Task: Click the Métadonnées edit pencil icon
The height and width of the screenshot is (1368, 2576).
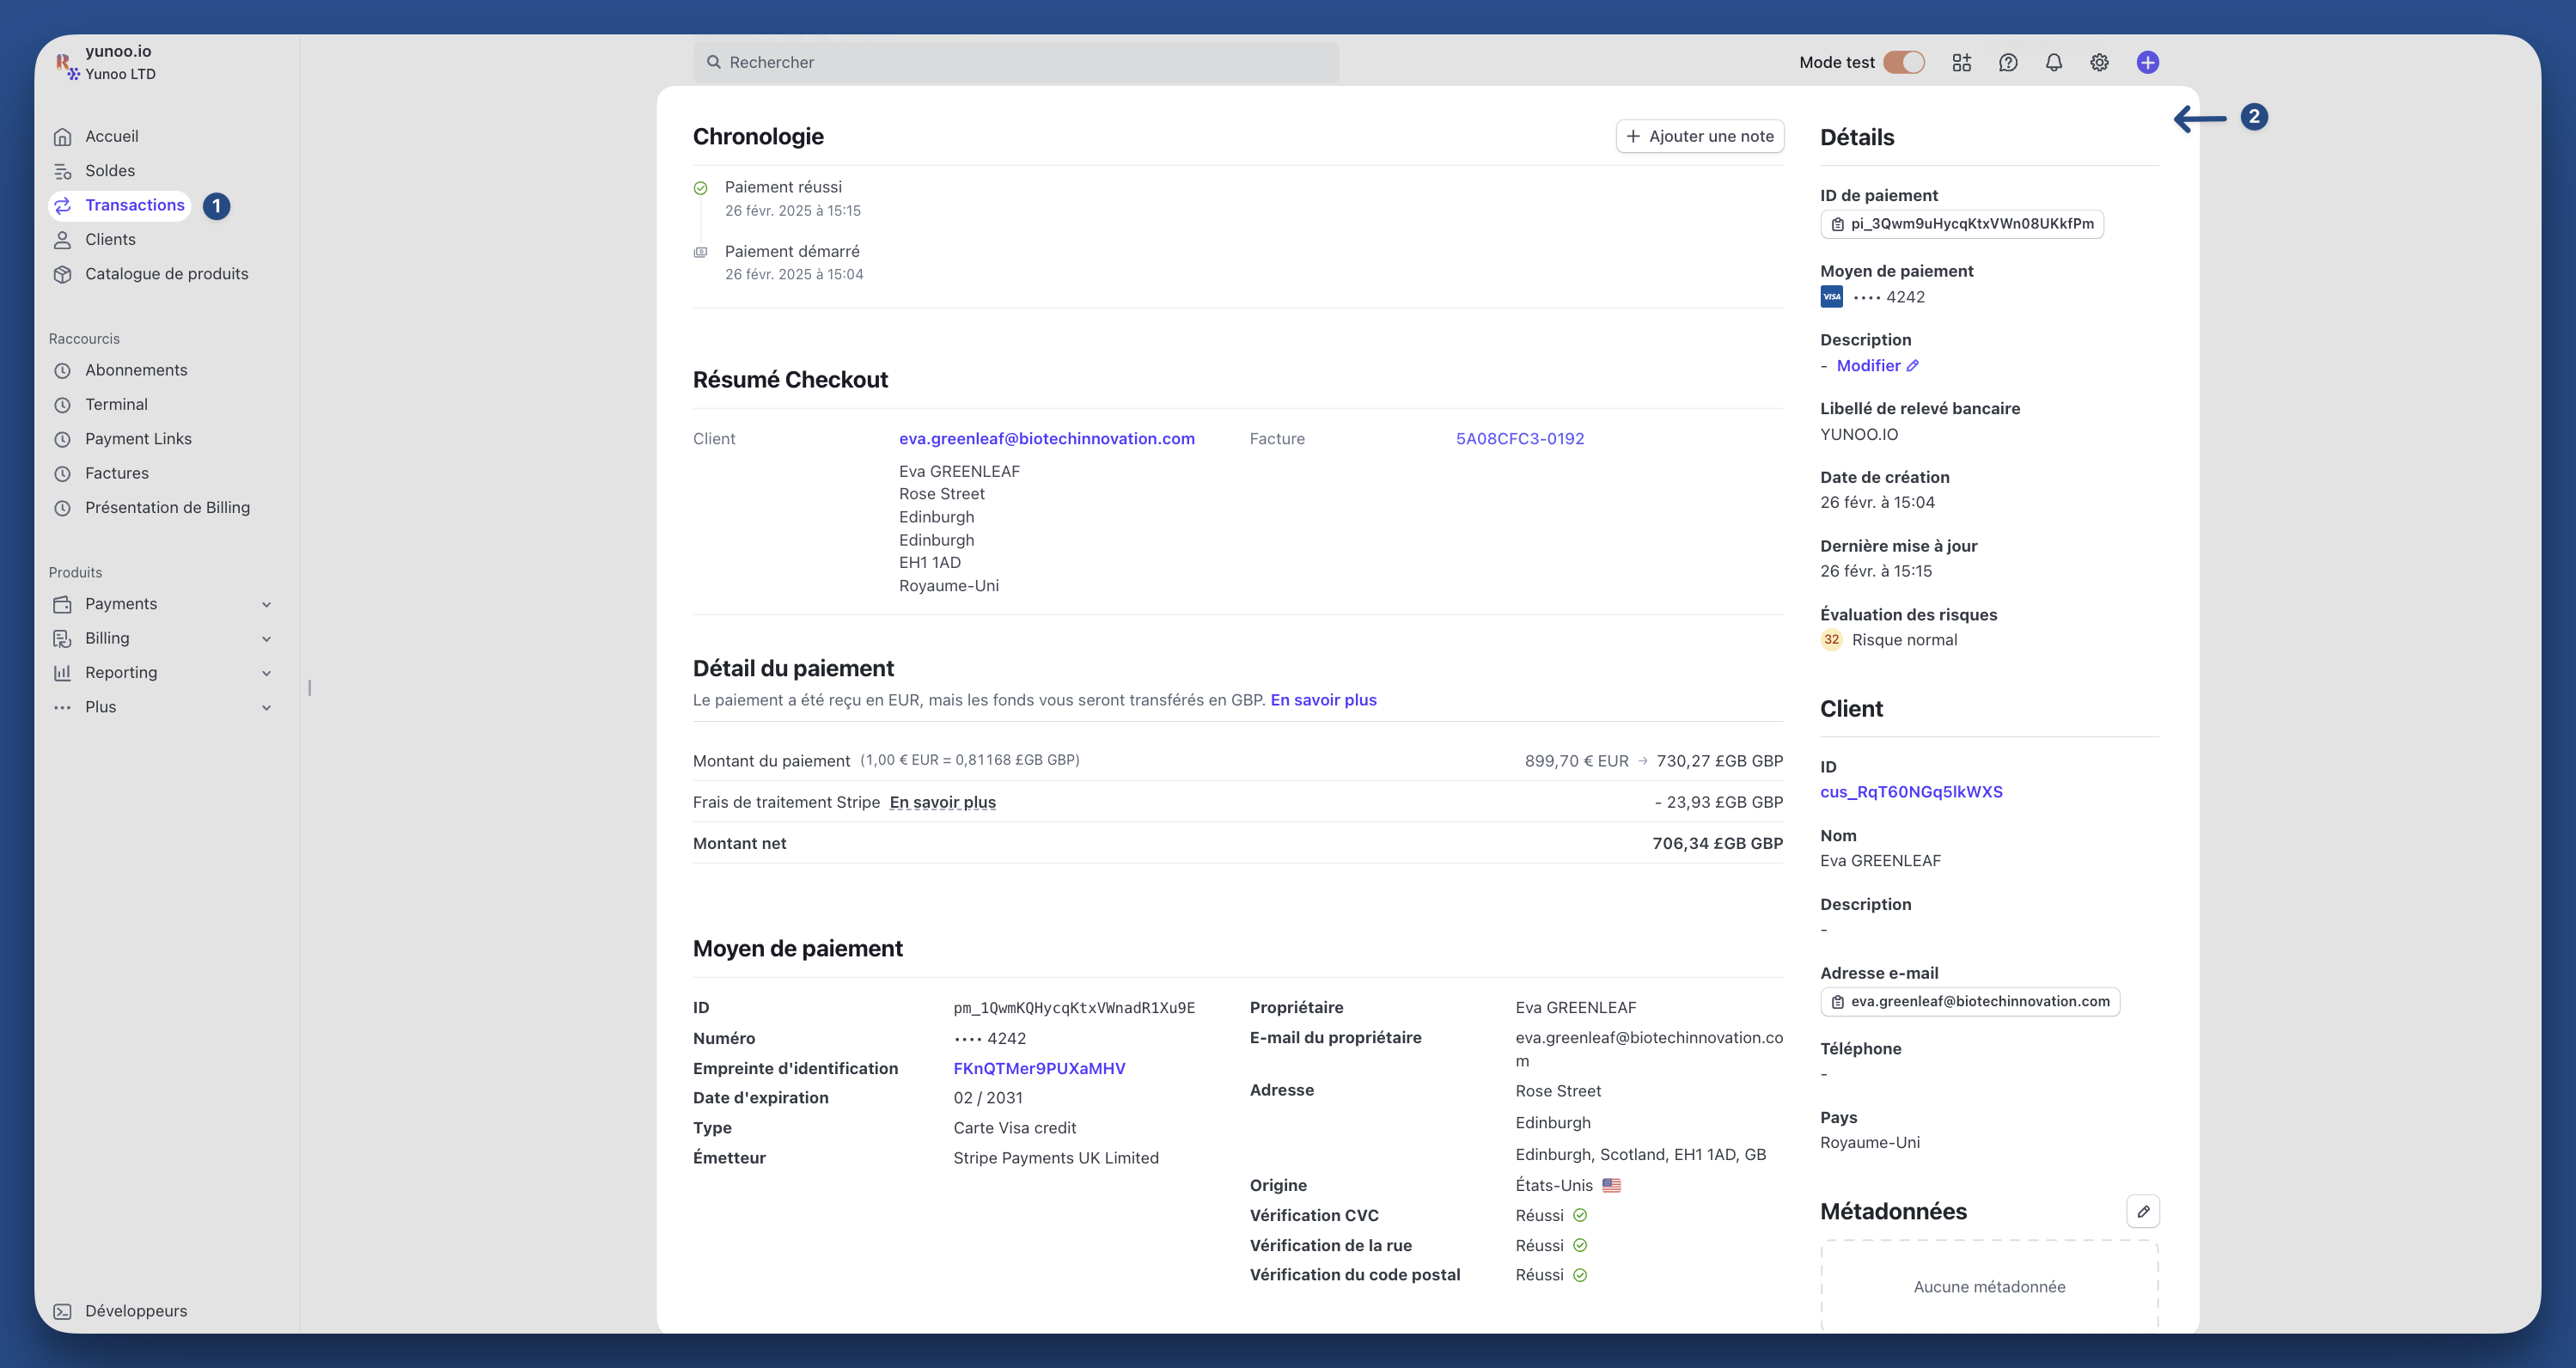Action: point(2142,1211)
